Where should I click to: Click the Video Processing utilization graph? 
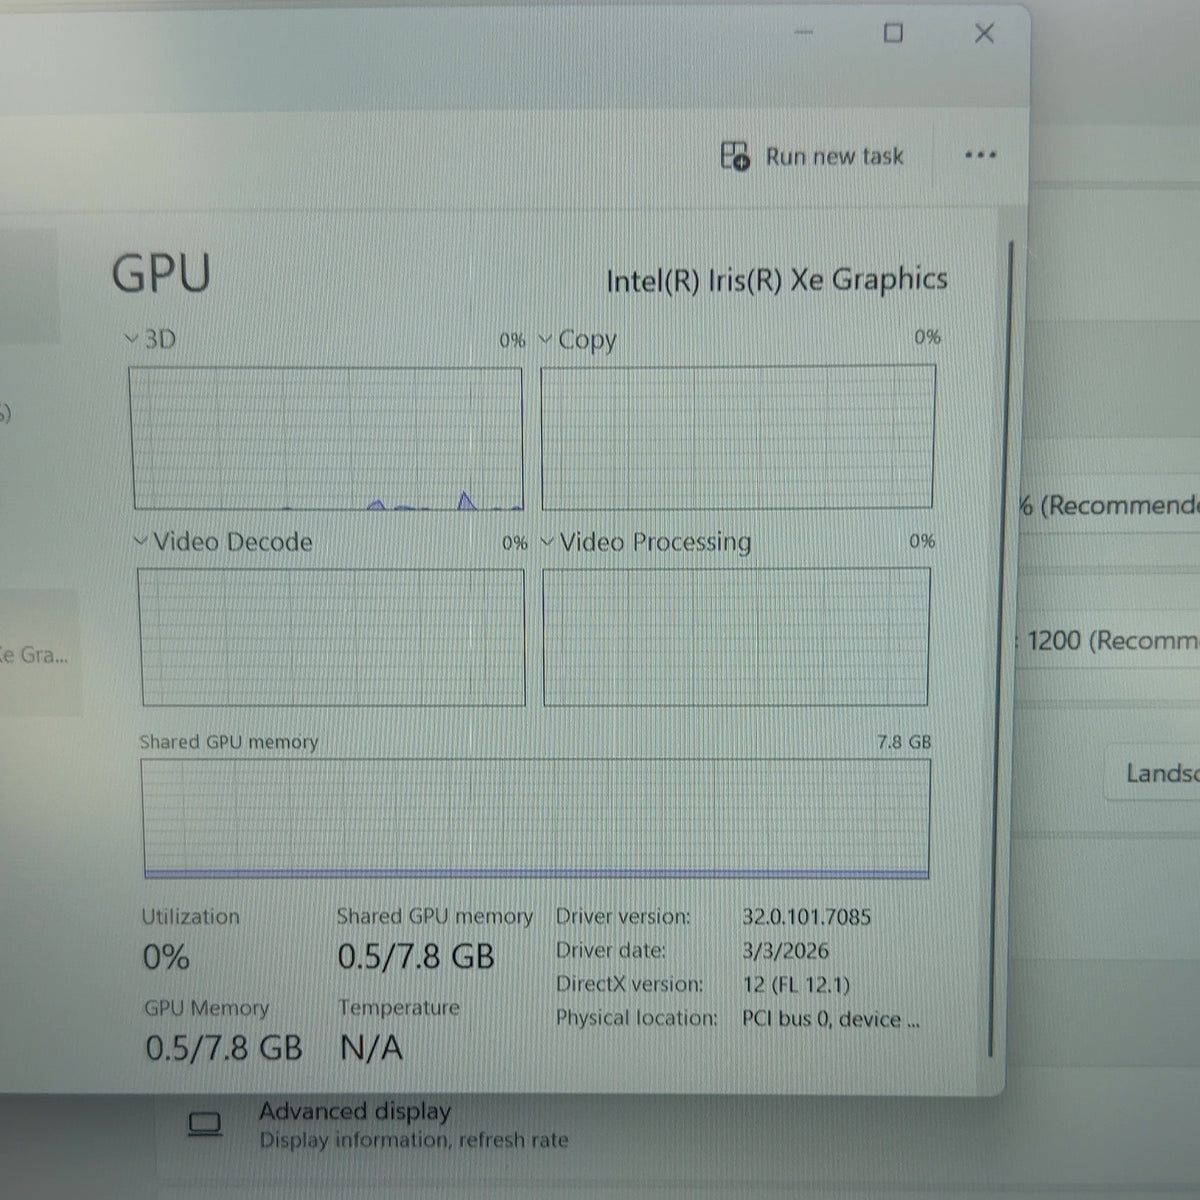point(736,636)
